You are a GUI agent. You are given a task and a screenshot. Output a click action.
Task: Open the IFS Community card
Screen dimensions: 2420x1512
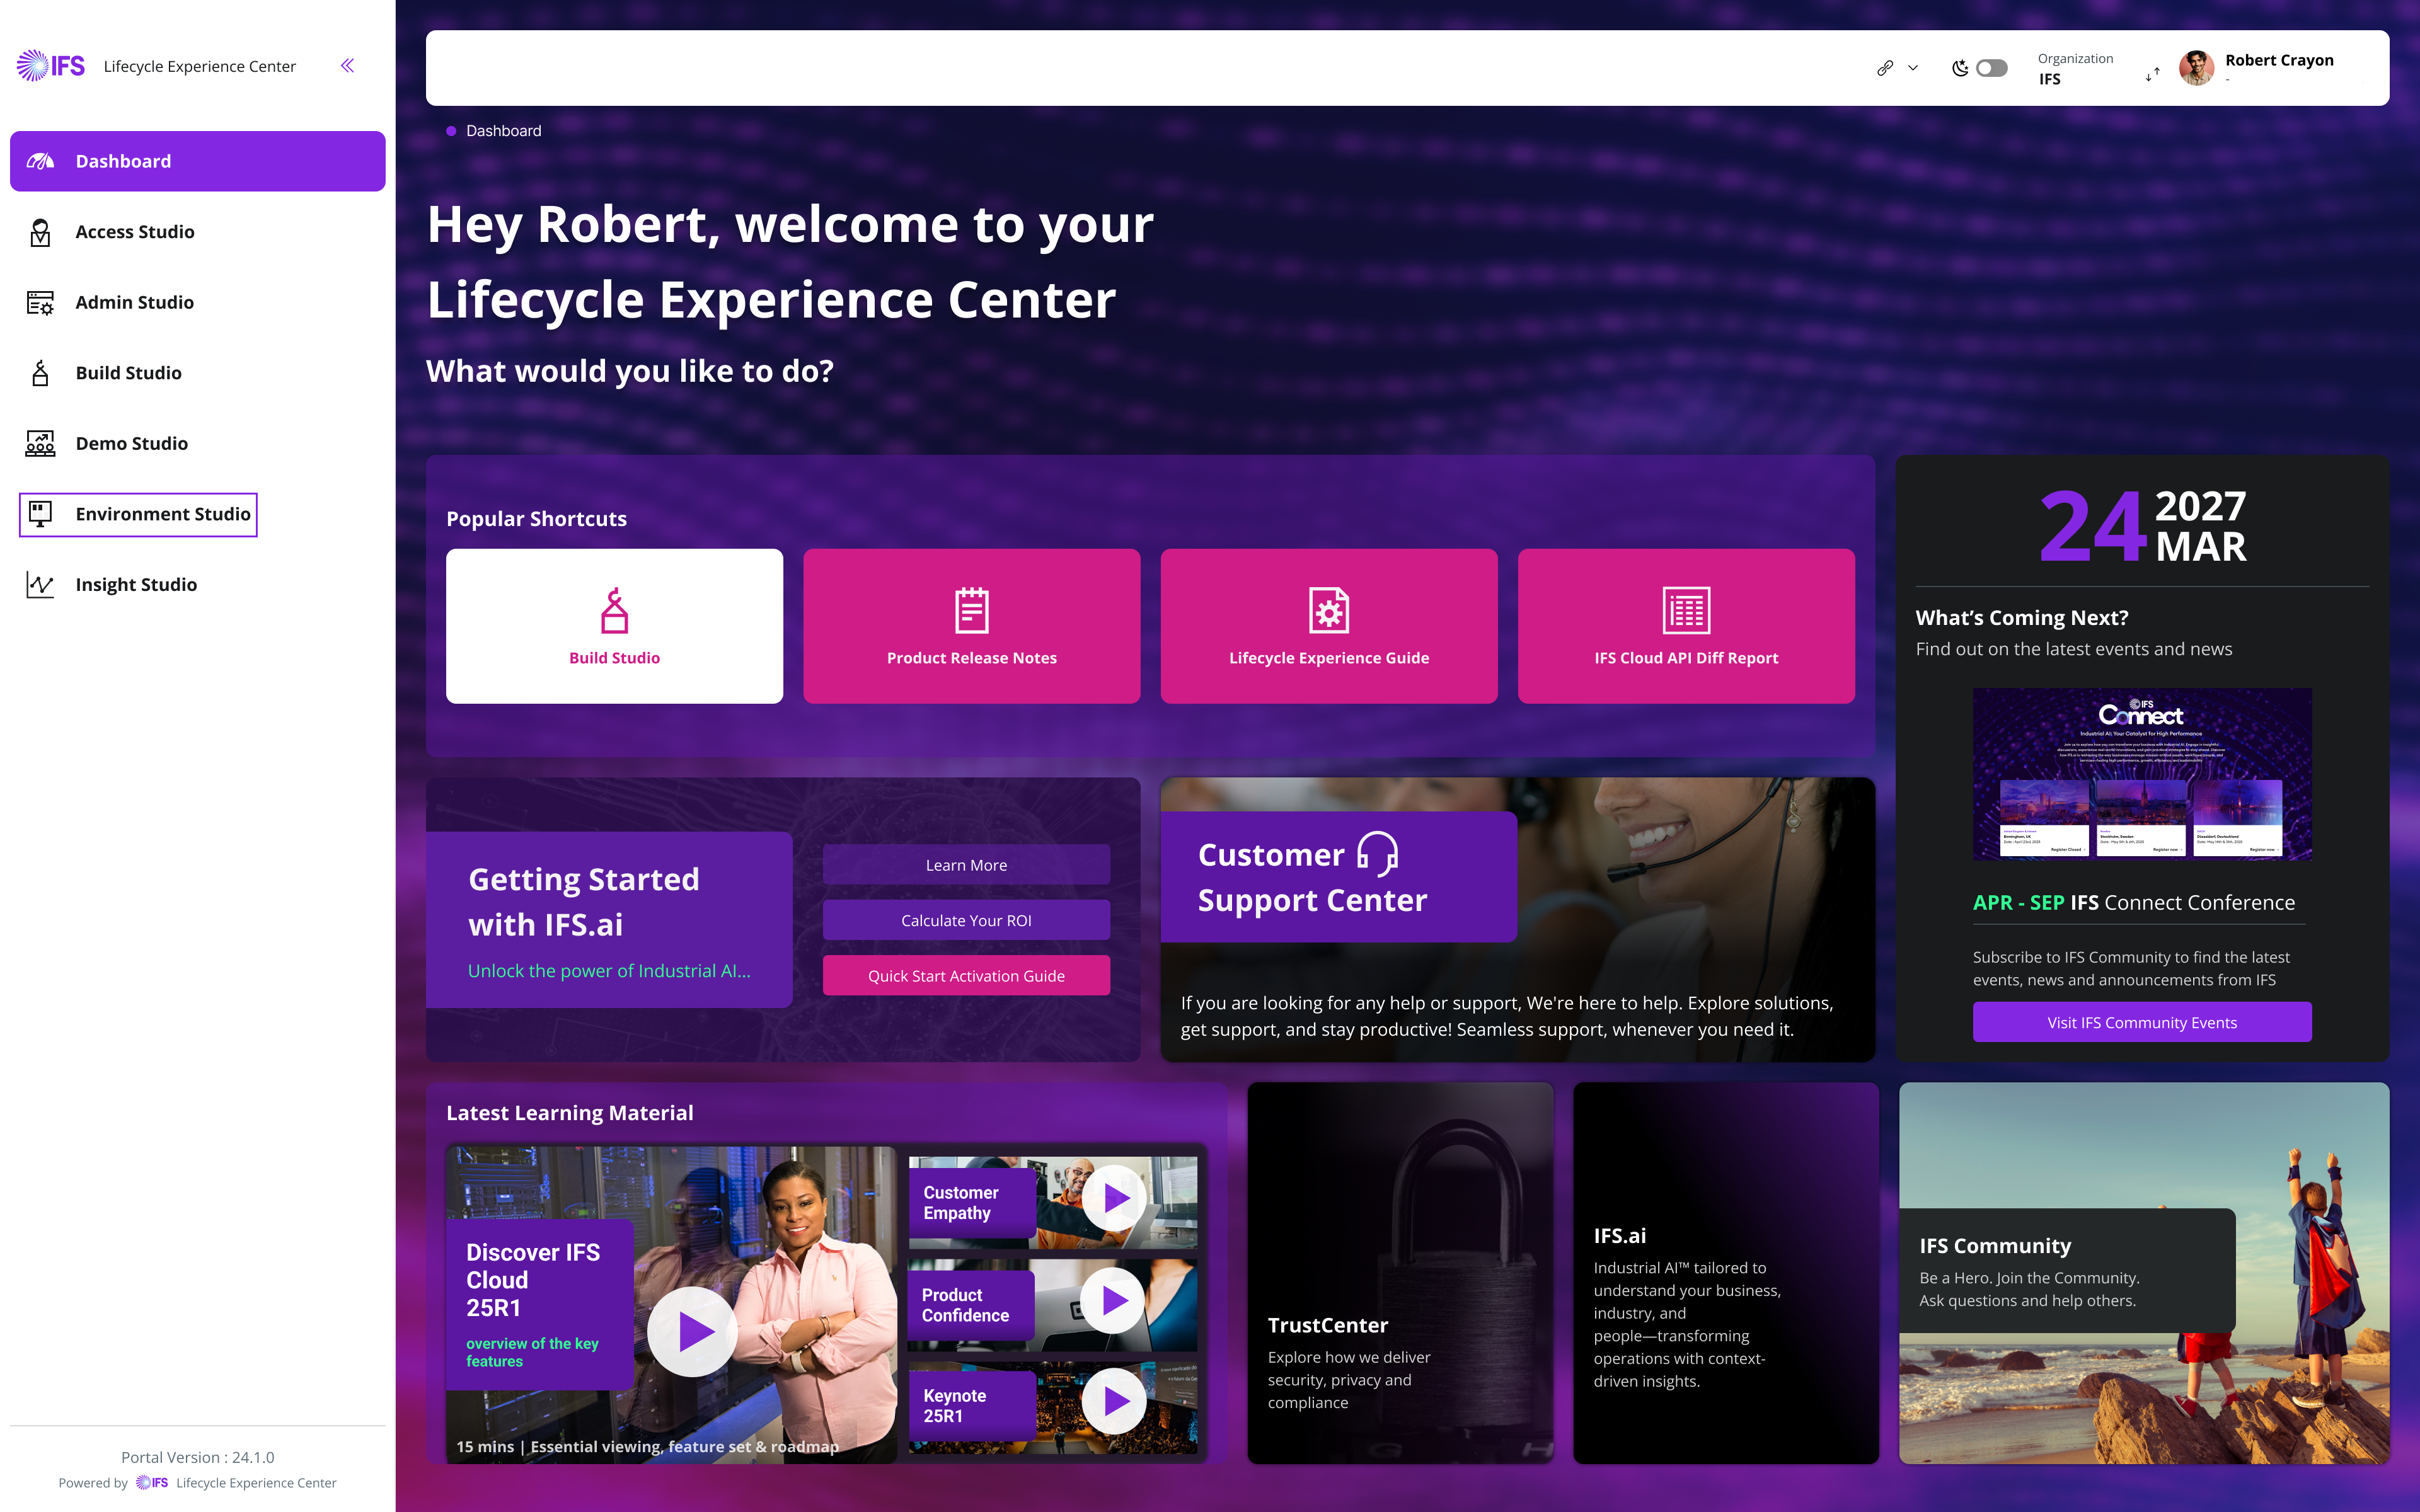click(2144, 1273)
